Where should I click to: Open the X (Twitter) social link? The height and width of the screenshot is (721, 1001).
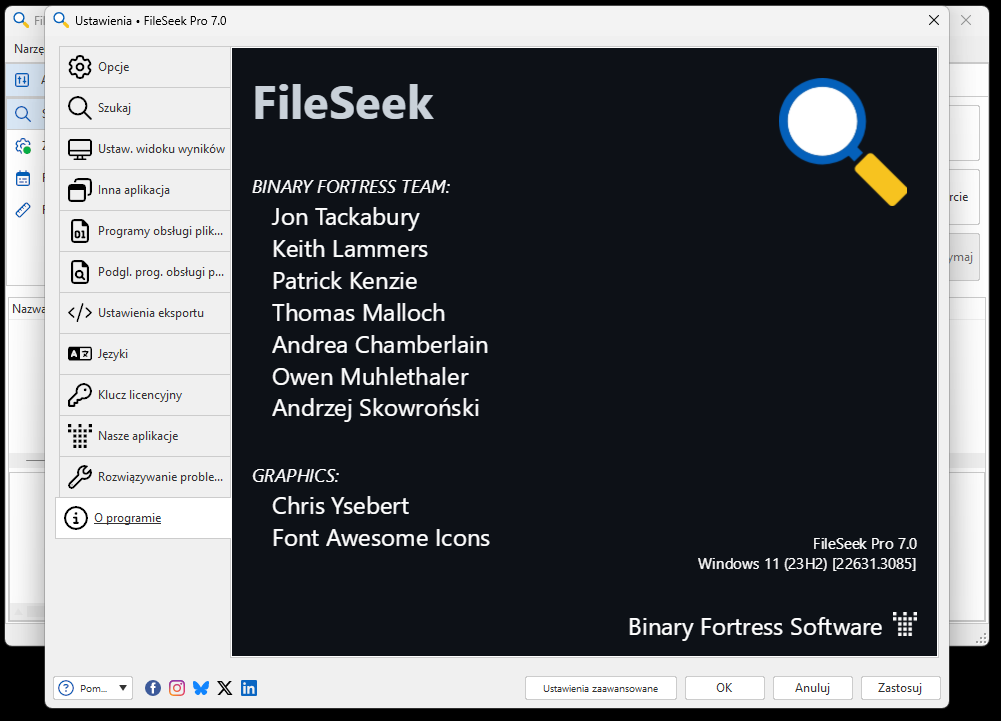pyautogui.click(x=225, y=688)
